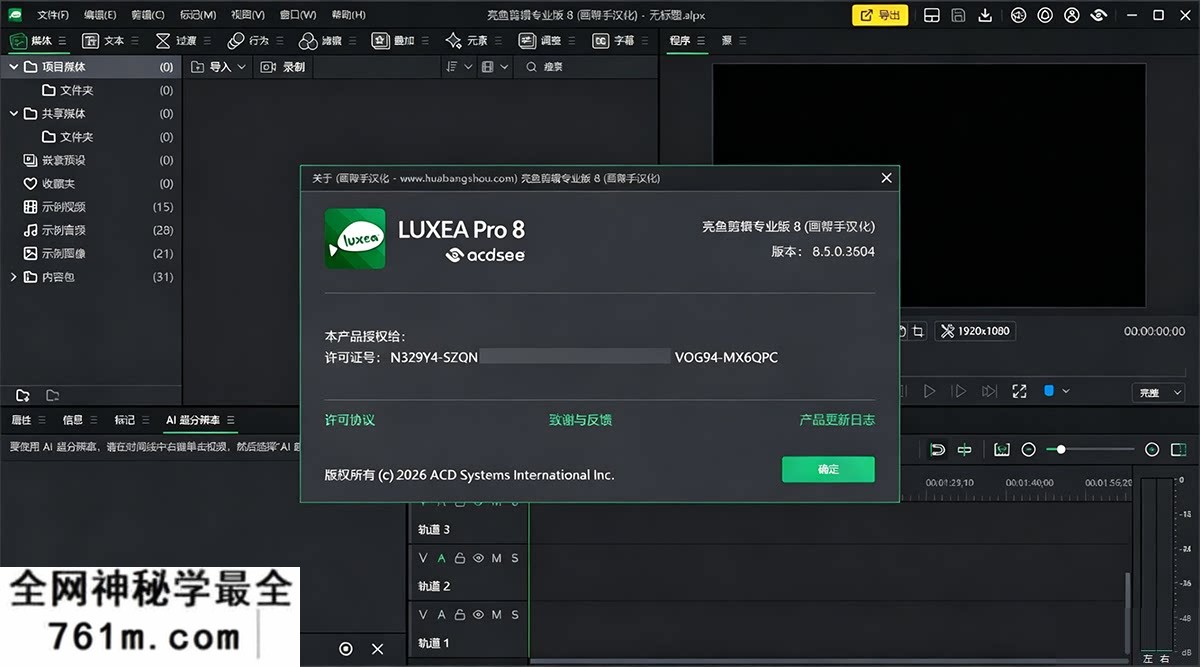Viewport: 1200px width, 667px height.
Task: Click the layout switch icon in title bar
Action: tap(931, 15)
